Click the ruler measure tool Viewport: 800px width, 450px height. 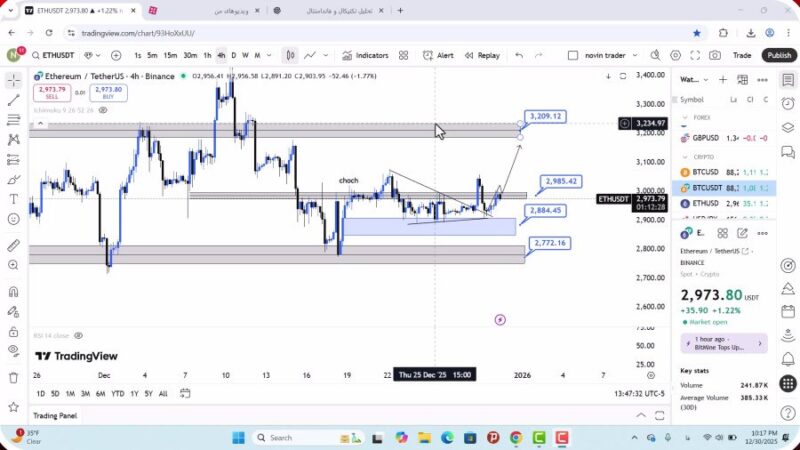[x=14, y=245]
